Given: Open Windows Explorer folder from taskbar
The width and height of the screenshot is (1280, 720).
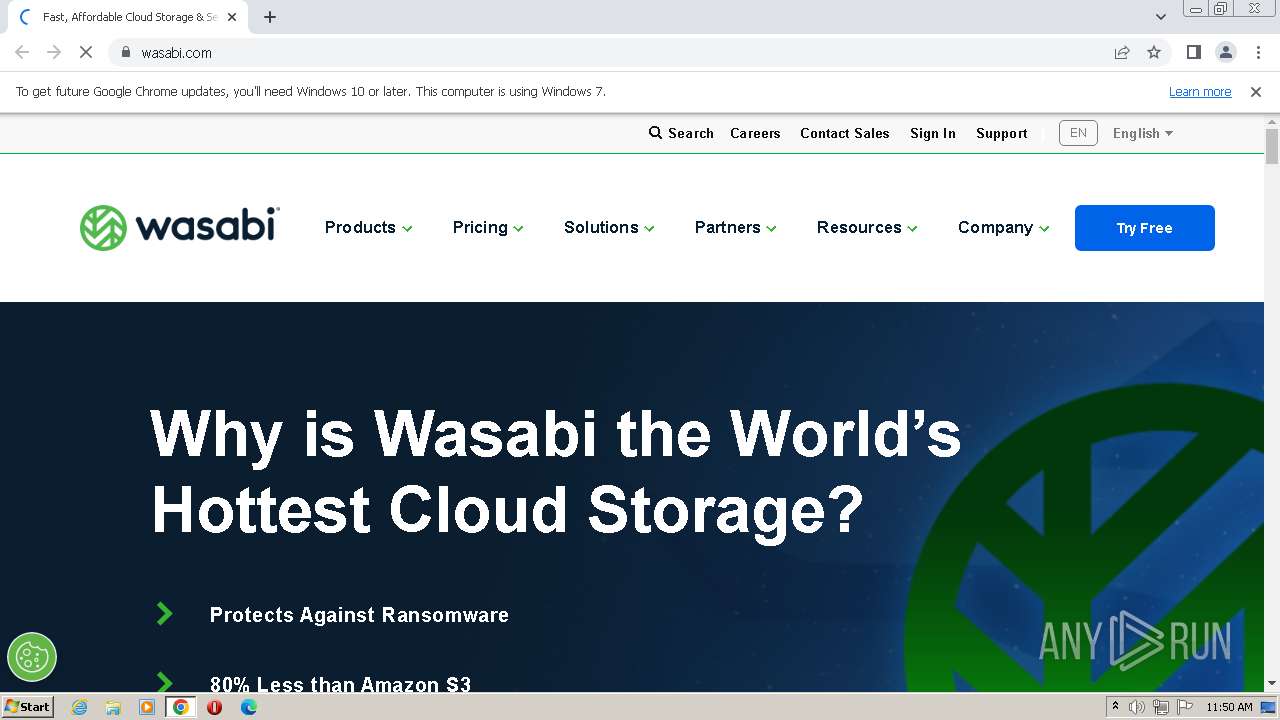Looking at the screenshot, I should (x=113, y=707).
